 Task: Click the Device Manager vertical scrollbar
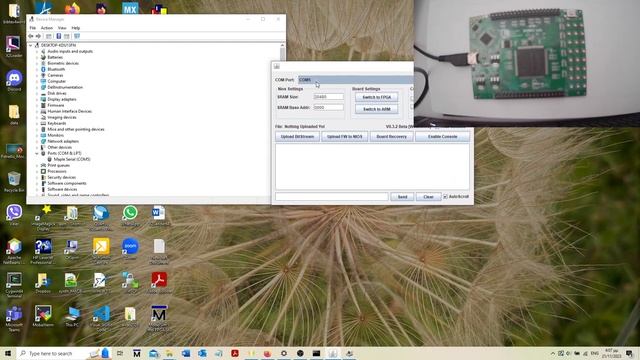(x=282, y=120)
